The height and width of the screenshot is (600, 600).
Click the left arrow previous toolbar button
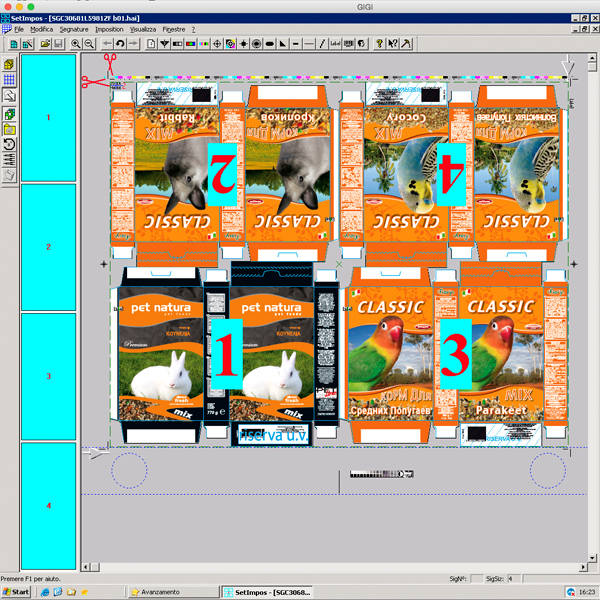click(107, 44)
